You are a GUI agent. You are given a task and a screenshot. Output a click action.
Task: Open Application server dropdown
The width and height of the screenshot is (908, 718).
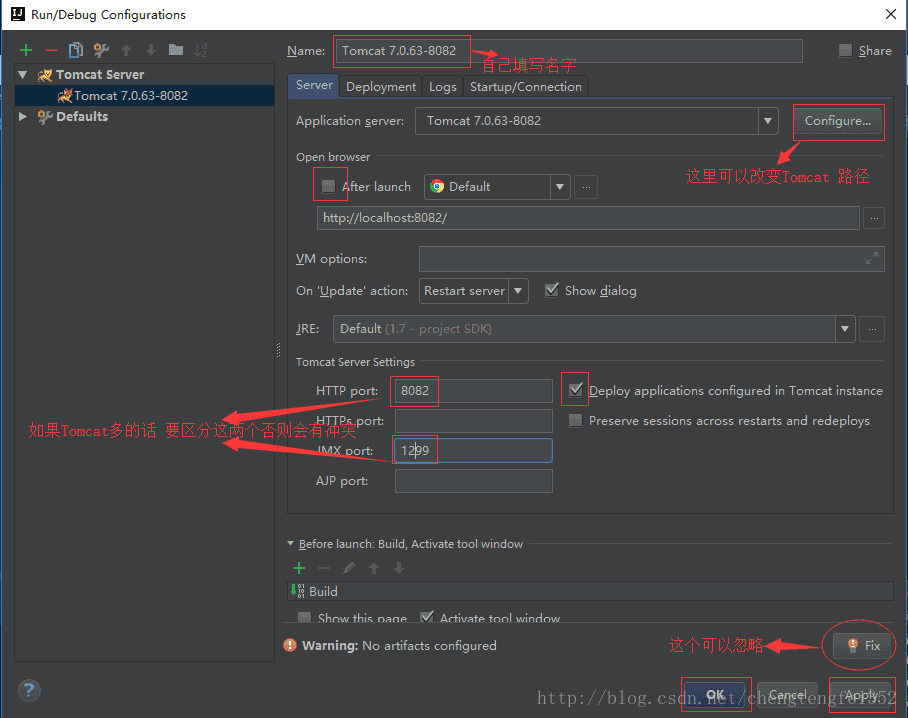point(768,121)
